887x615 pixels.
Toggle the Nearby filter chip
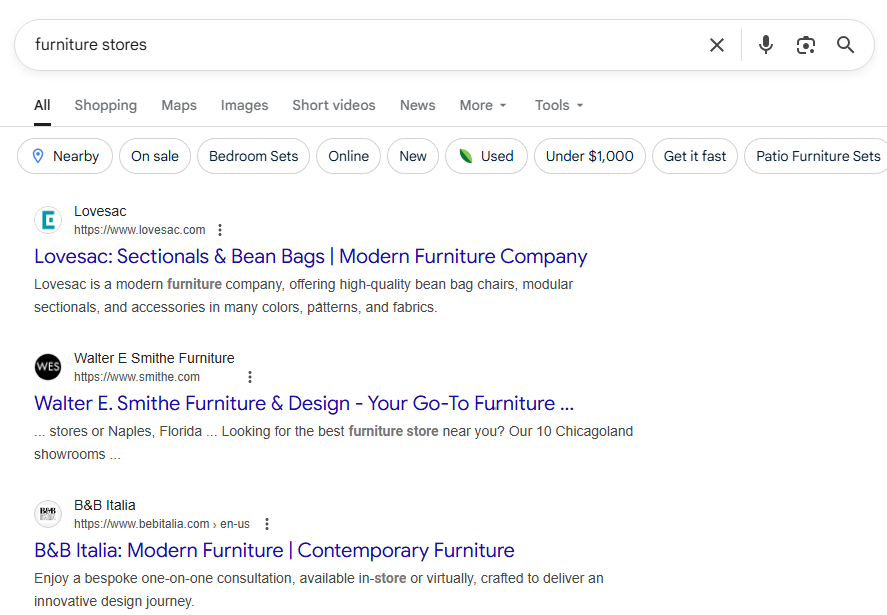point(65,156)
